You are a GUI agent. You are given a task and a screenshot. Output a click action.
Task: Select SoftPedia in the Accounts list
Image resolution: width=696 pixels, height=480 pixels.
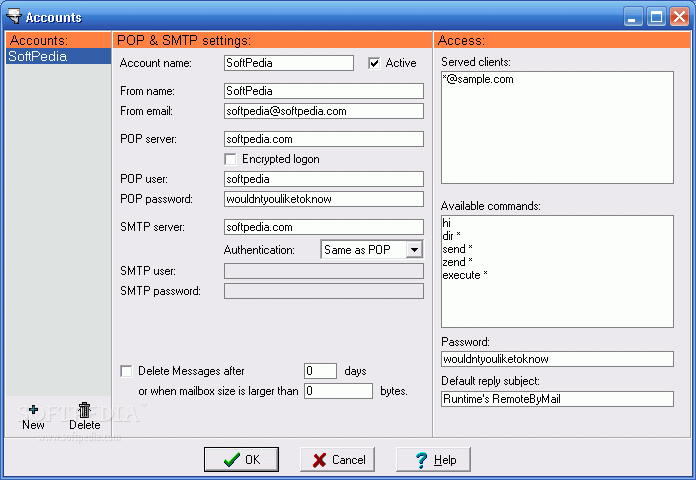(59, 56)
